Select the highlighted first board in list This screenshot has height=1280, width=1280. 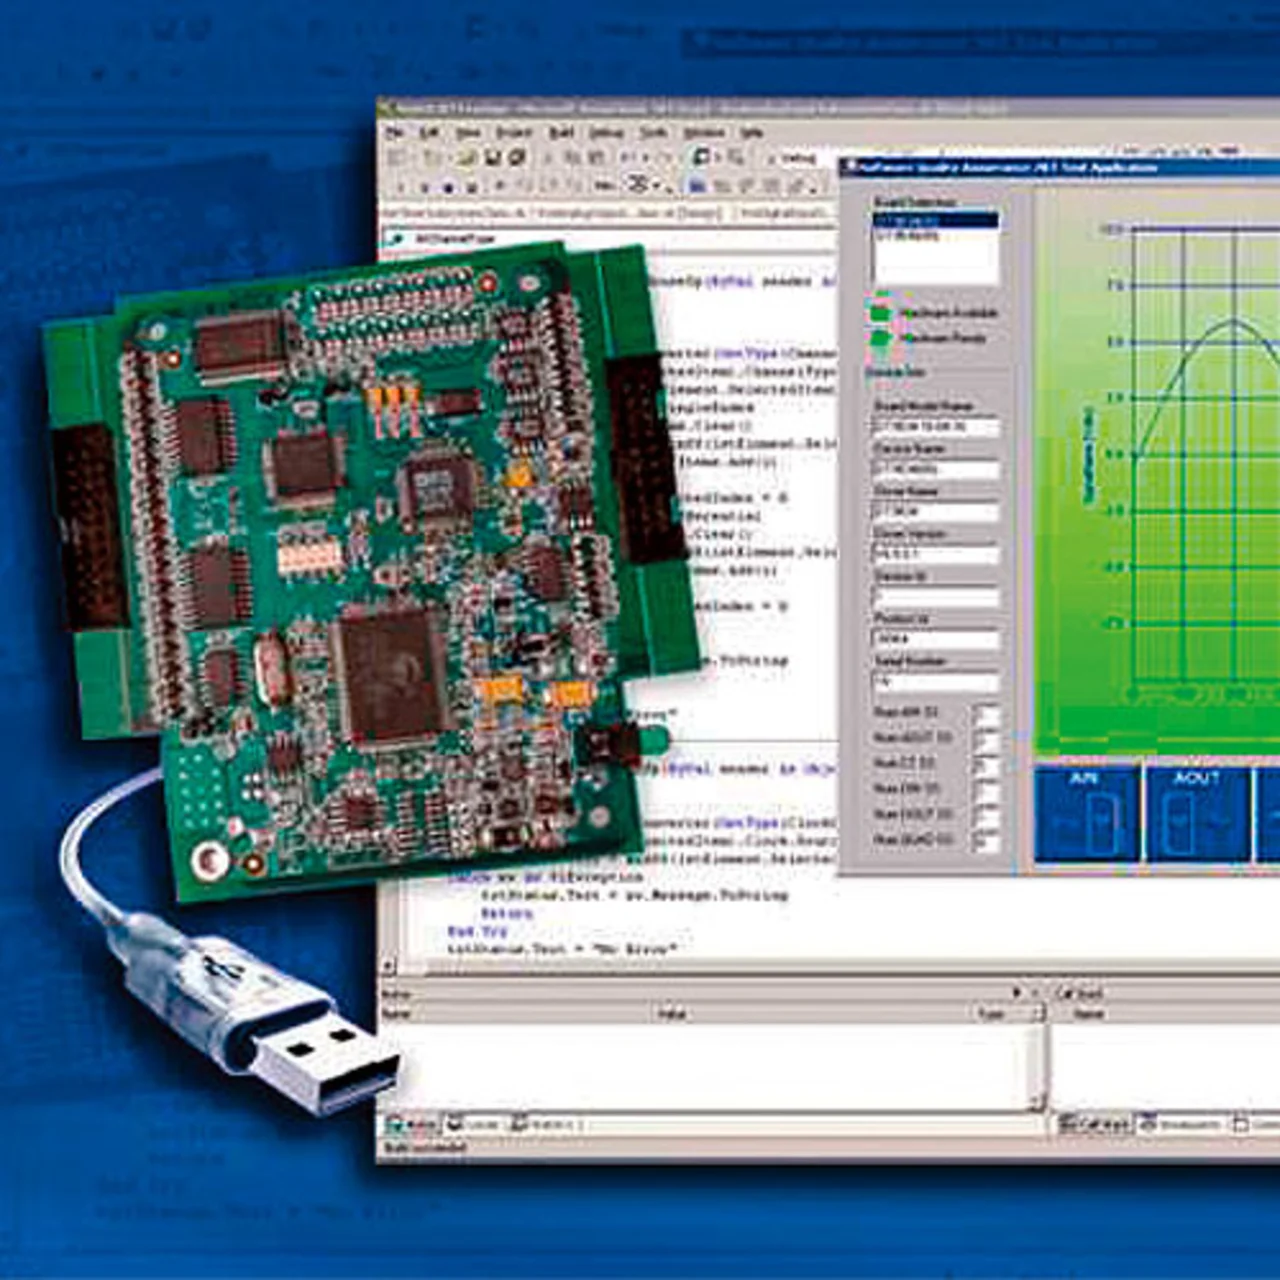[934, 221]
